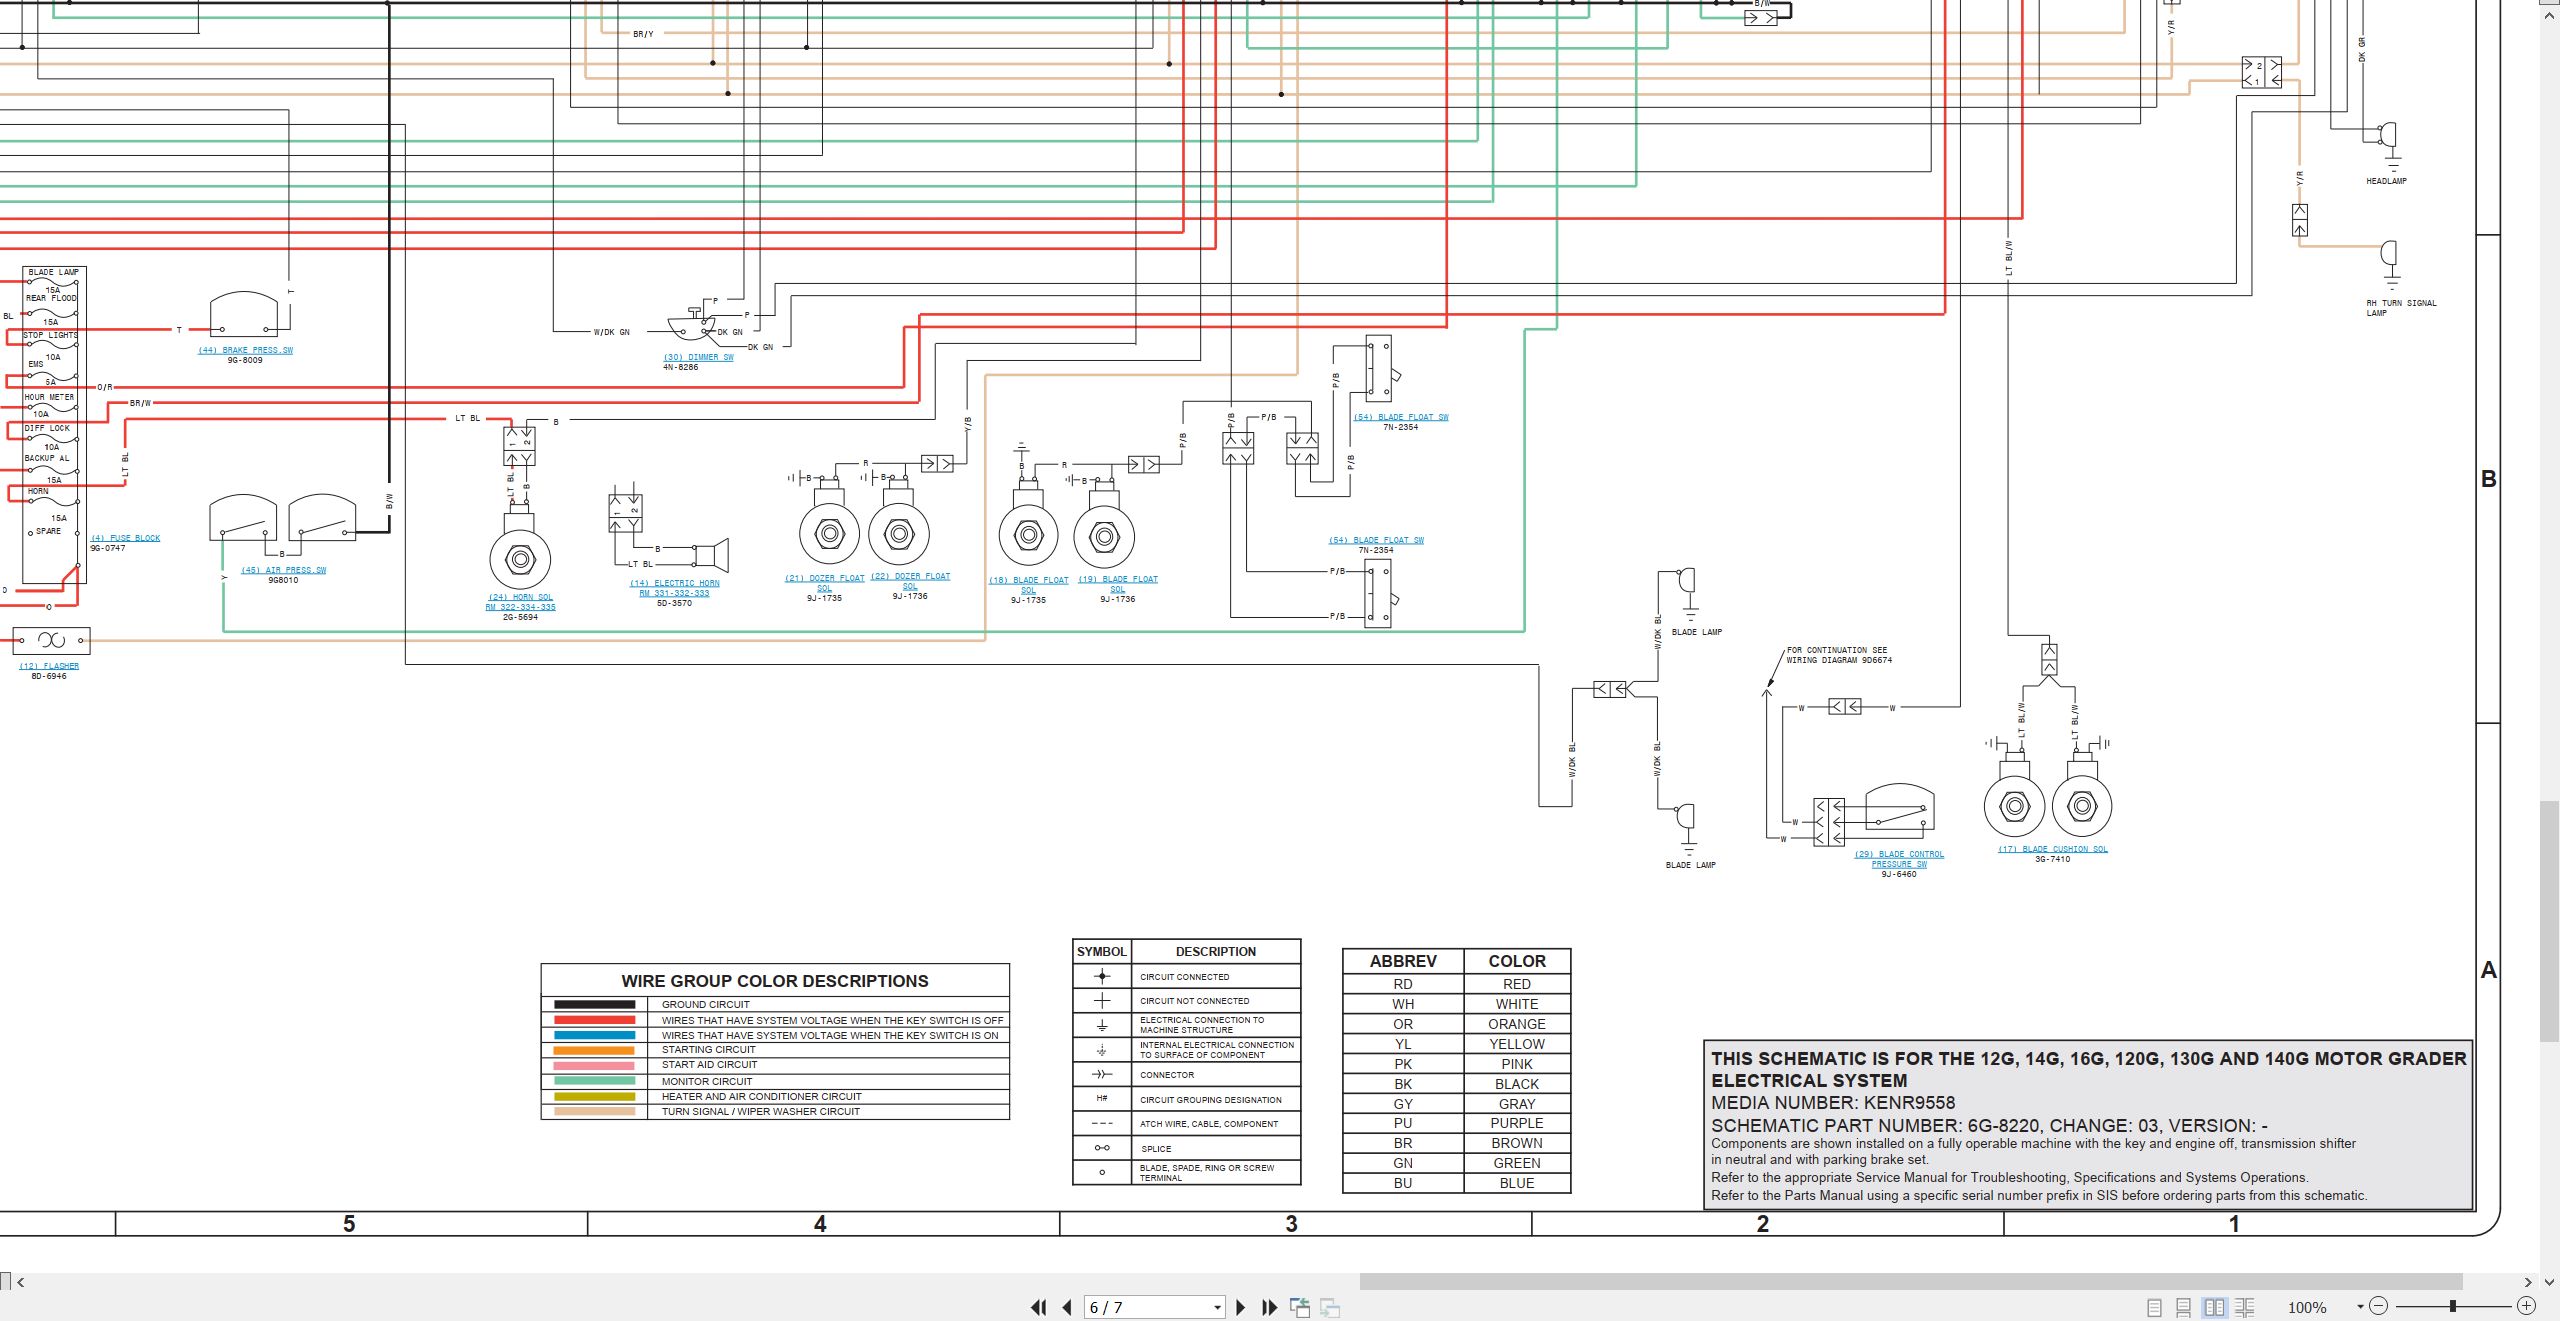The image size is (2560, 1321).
Task: Open the (12) FLASHER component link
Action: pyautogui.click(x=49, y=666)
